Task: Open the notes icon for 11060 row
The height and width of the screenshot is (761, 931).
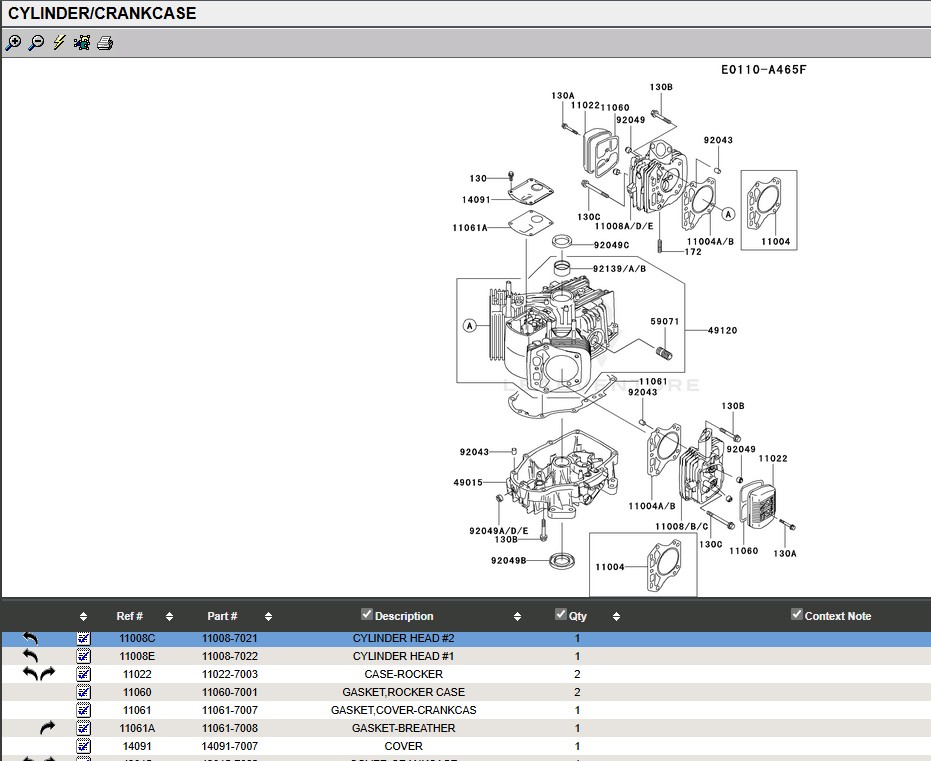Action: coord(83,692)
